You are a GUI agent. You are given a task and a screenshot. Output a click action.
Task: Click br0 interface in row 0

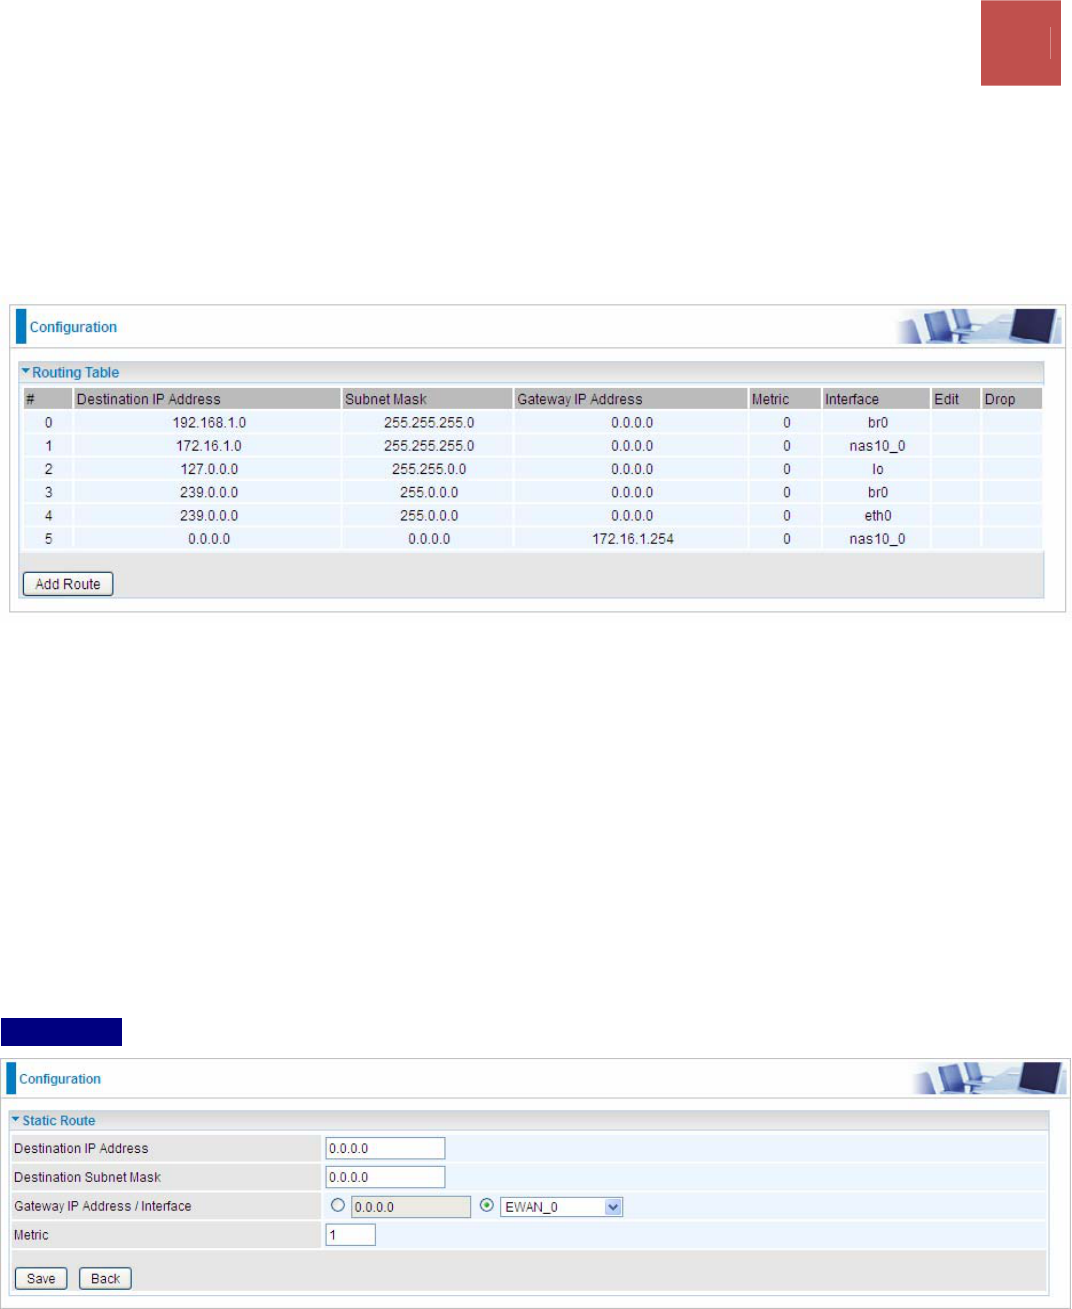pos(878,423)
